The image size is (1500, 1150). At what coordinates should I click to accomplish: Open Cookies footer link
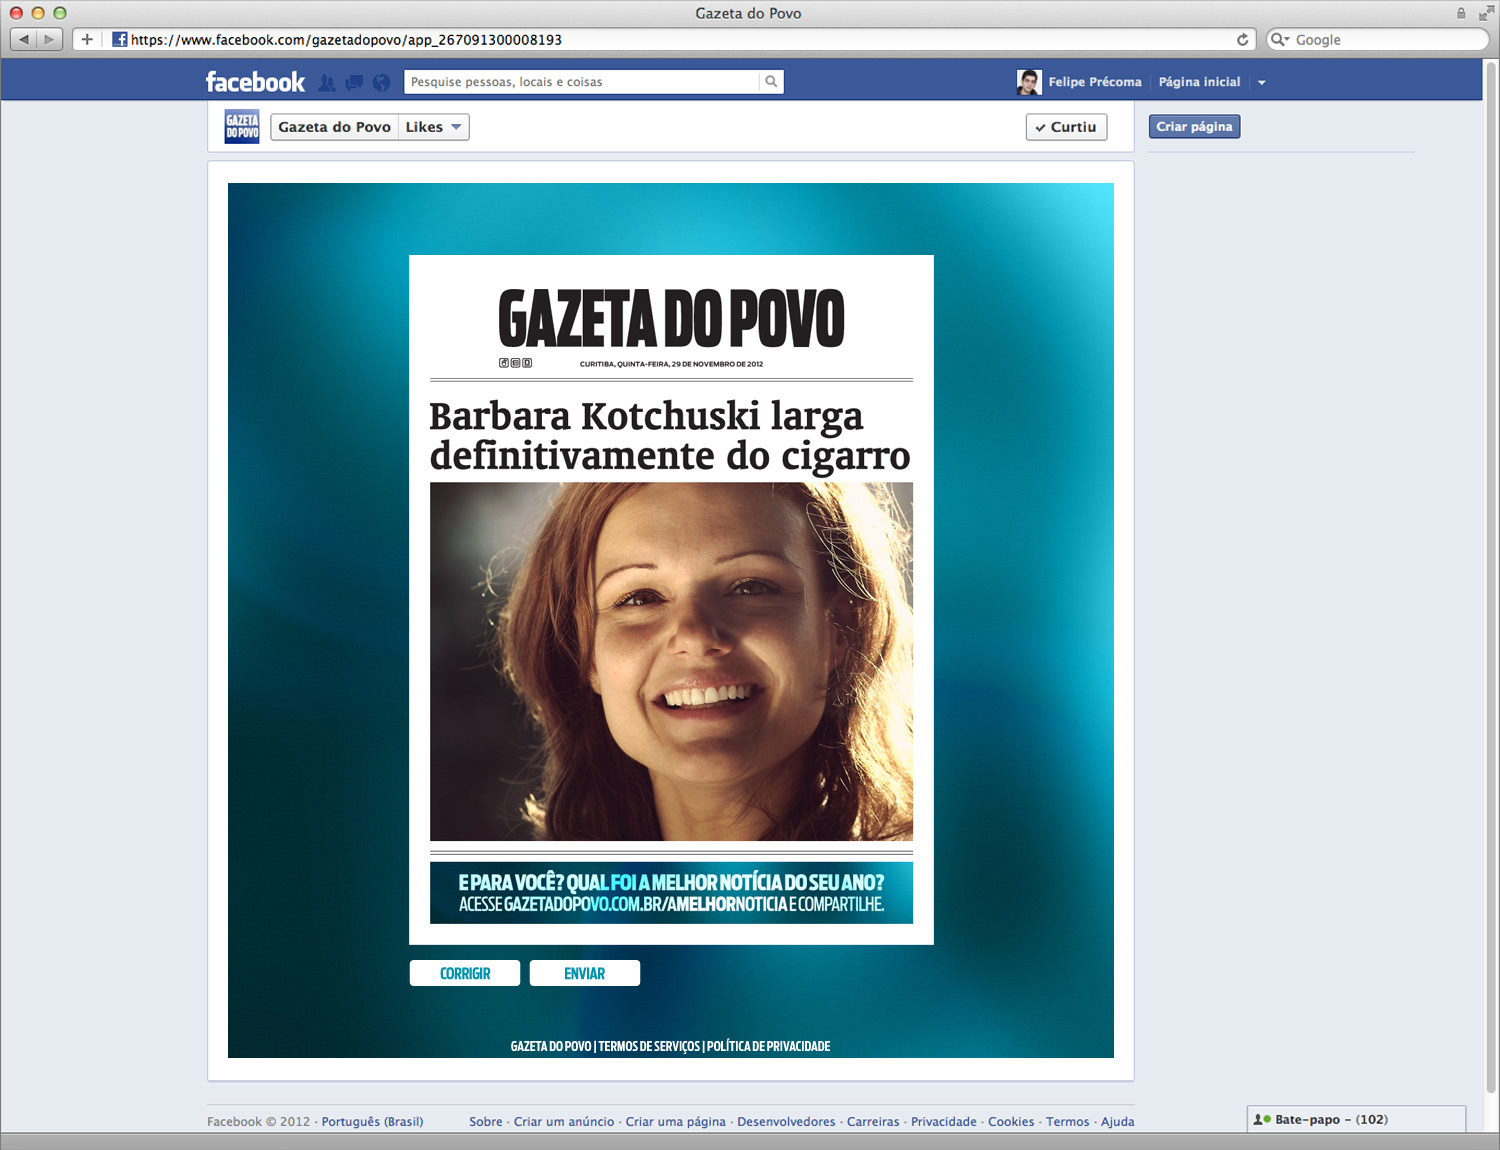(x=1011, y=1122)
